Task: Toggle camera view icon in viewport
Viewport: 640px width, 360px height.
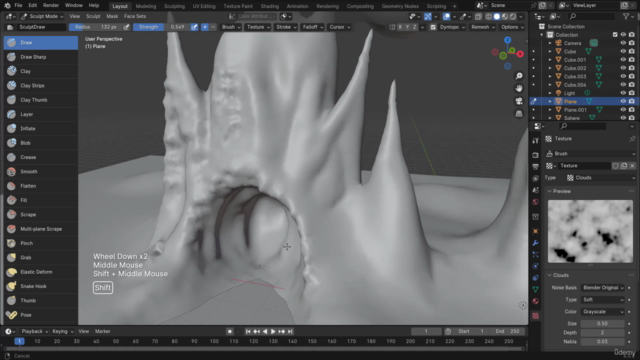Action: 519,101
